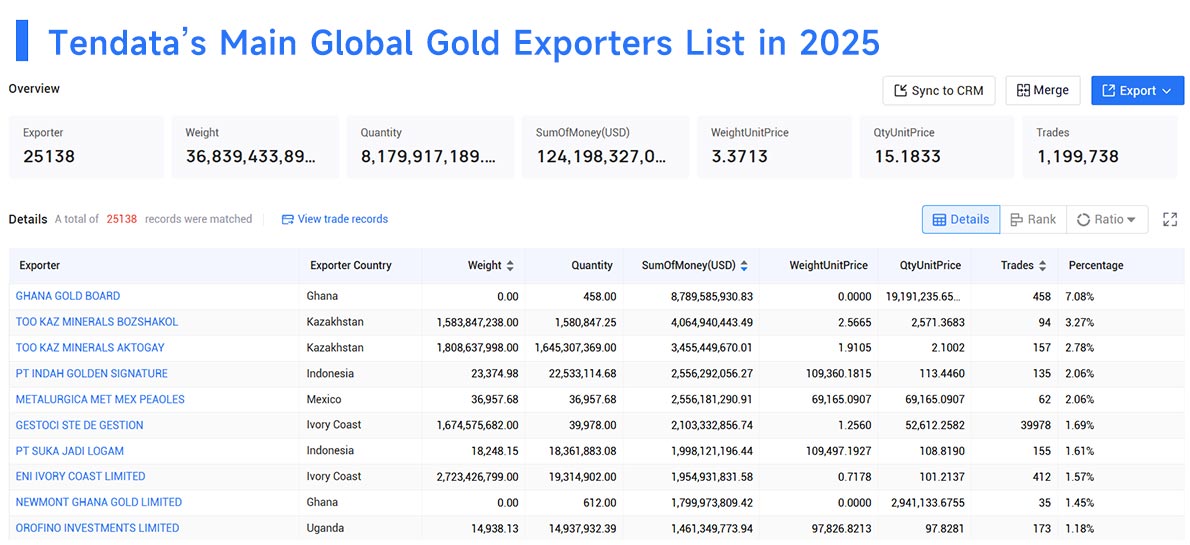The image size is (1190, 545).
Task: Click the Overview section label
Action: [x=34, y=89]
